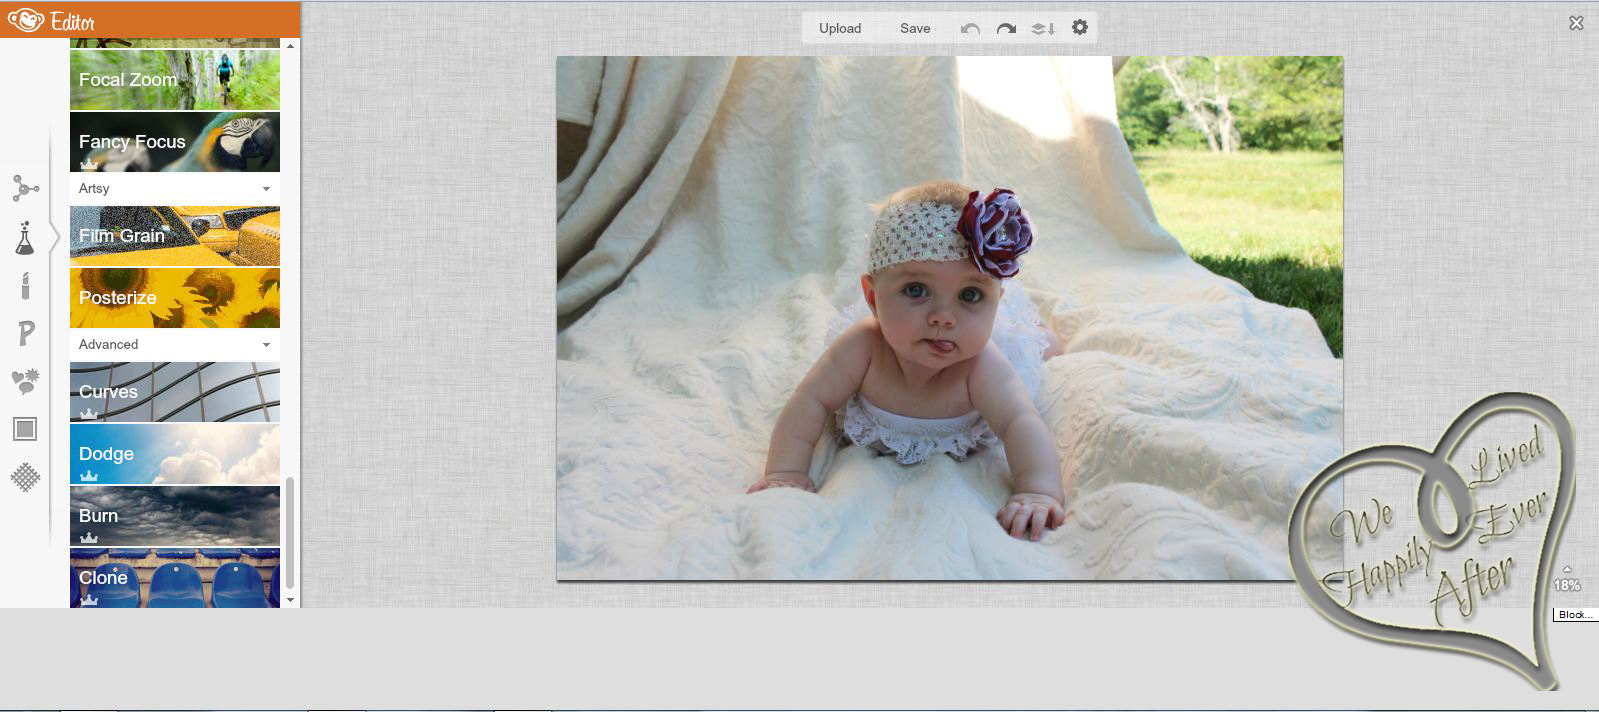This screenshot has width=1599, height=712.
Task: Apply the Film Grain effect
Action: (175, 236)
